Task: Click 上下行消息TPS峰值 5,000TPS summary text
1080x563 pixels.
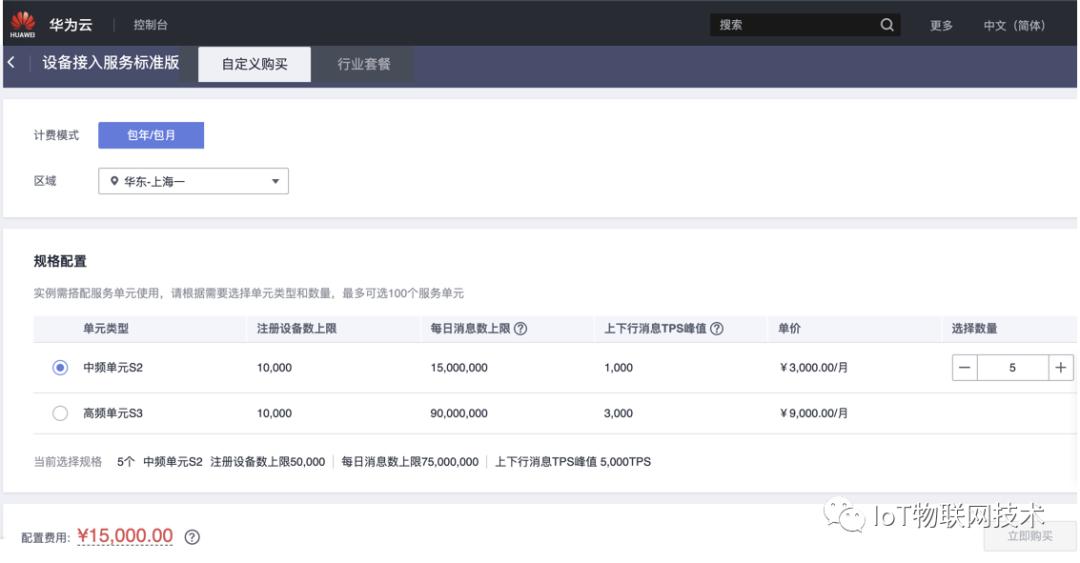Action: pos(572,462)
